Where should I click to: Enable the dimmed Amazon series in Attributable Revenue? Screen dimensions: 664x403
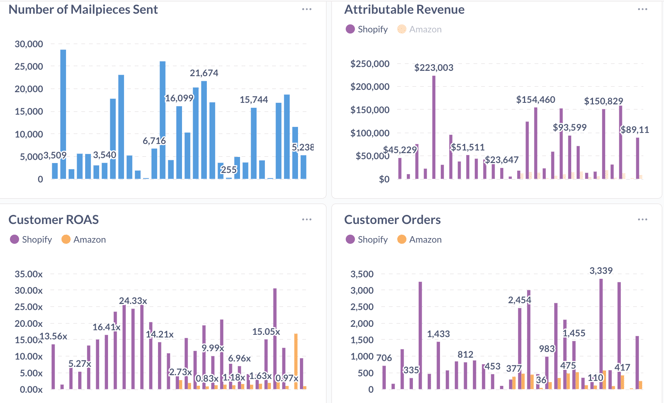pyautogui.click(x=419, y=29)
